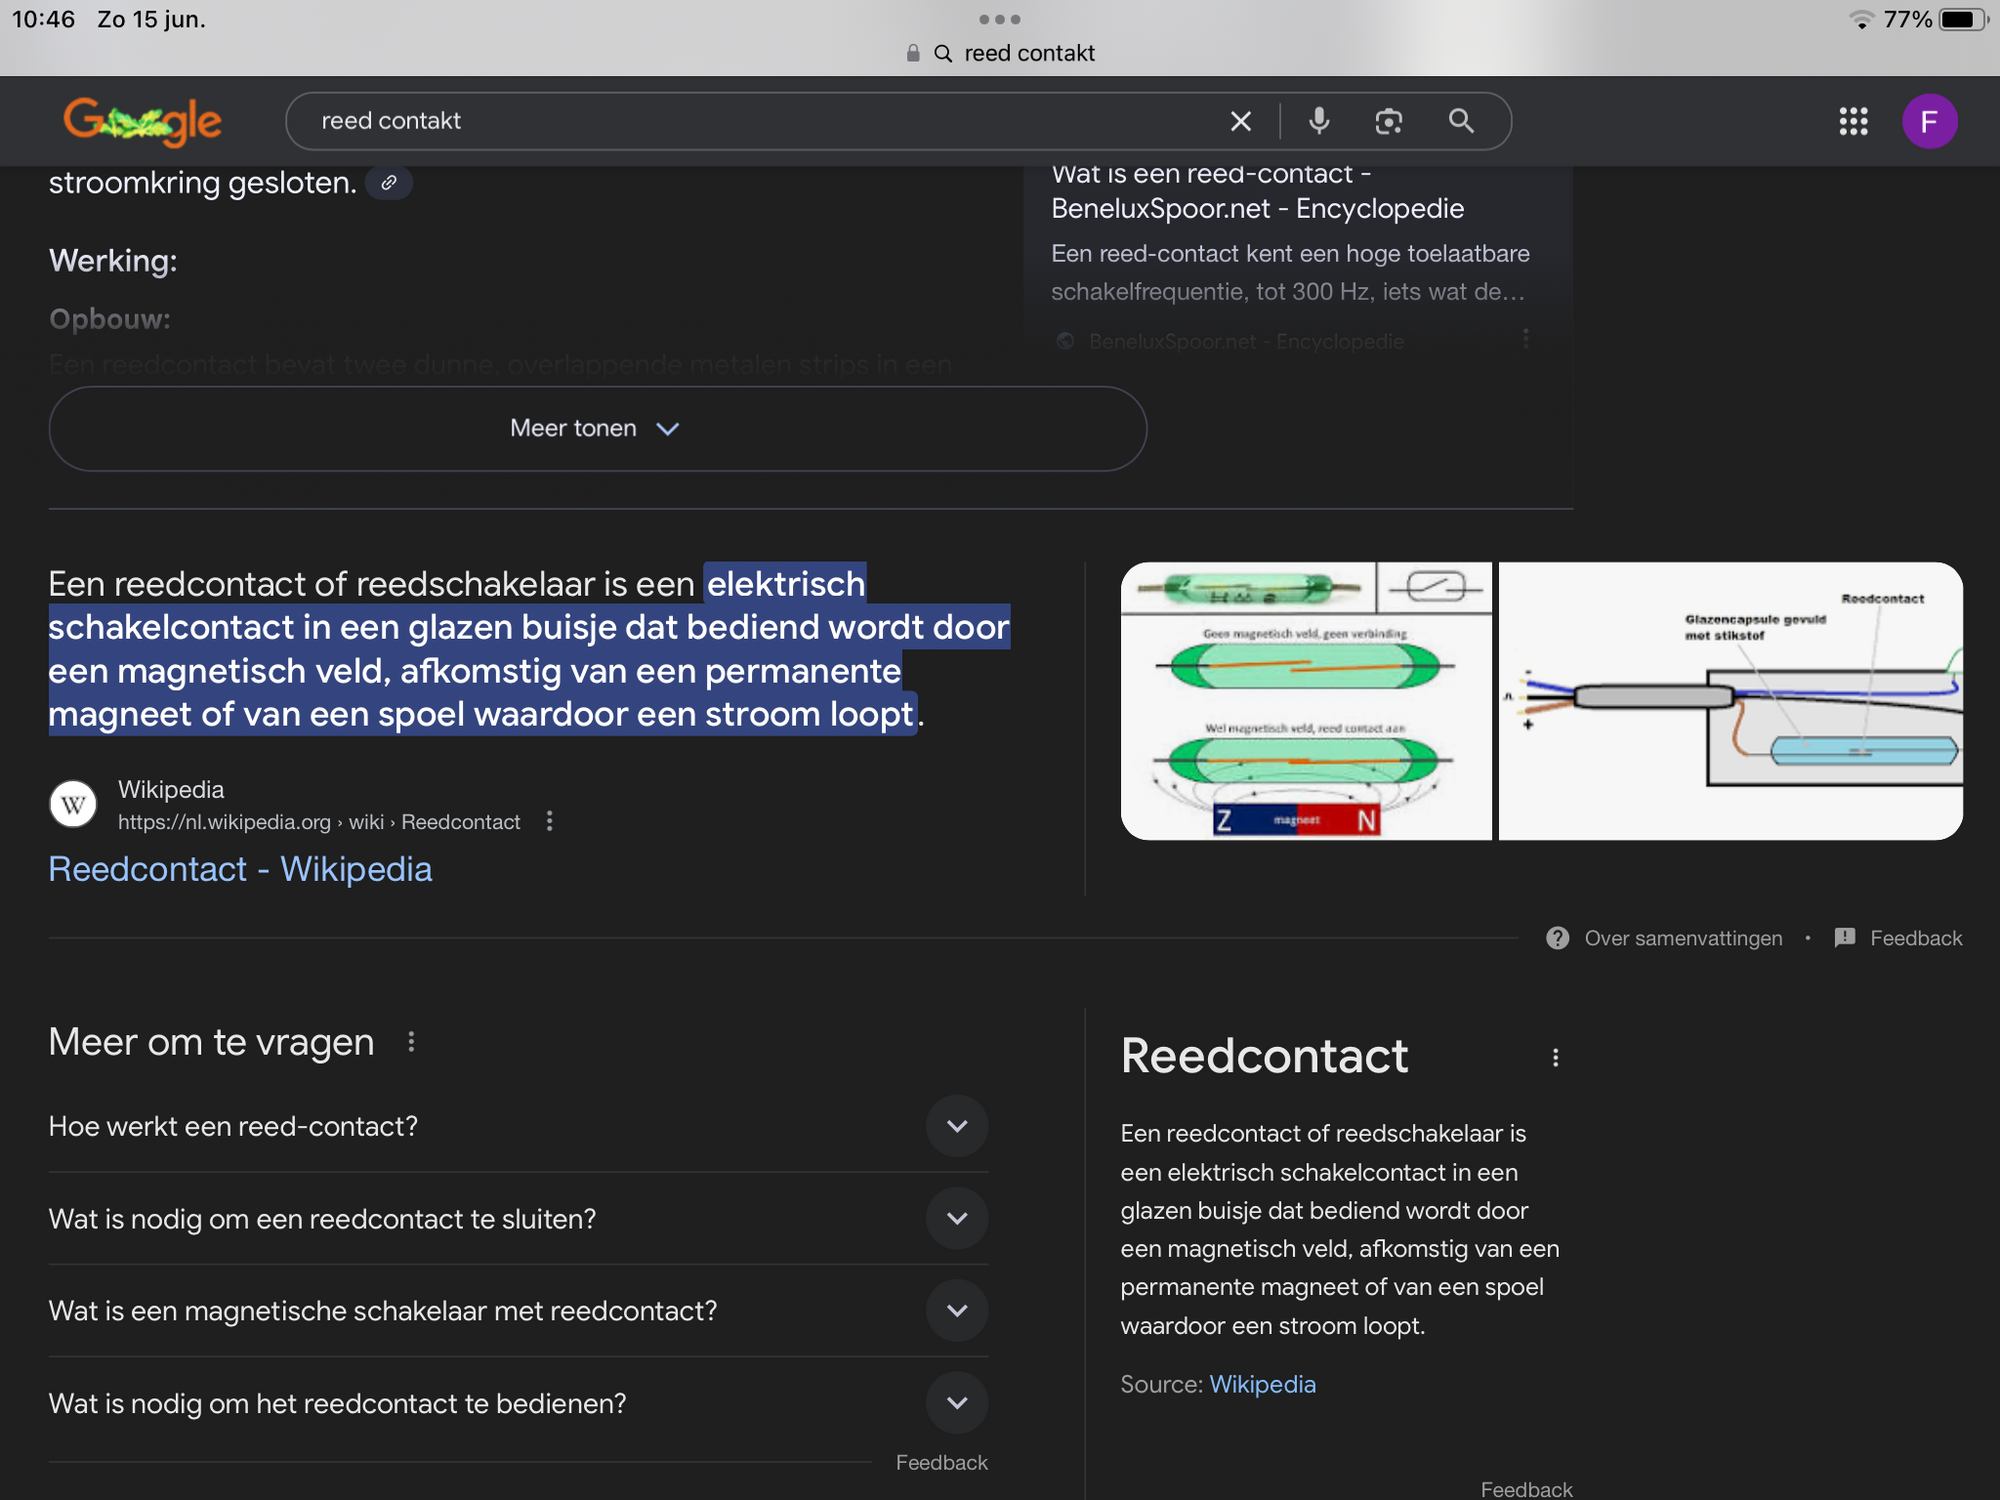Tap the three-dot browser menu at the top
Viewport: 2000px width, 1500px height.
(x=1000, y=19)
